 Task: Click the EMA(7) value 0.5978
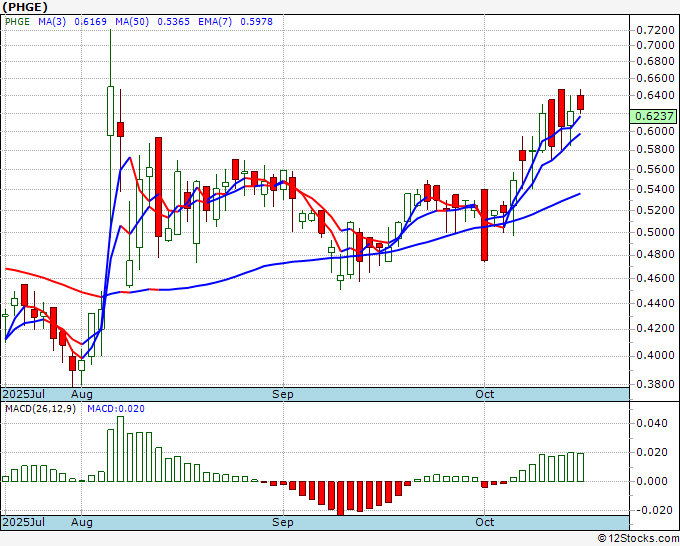(256, 22)
